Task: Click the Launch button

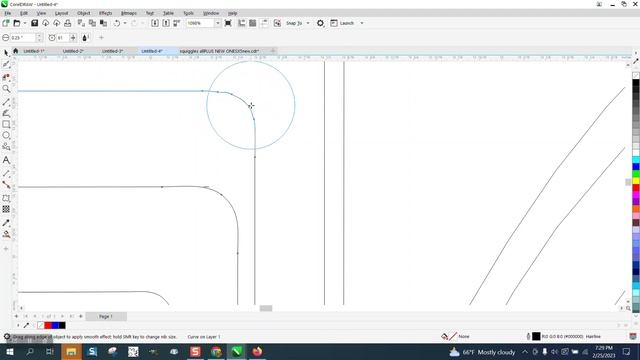Action: 343,23
